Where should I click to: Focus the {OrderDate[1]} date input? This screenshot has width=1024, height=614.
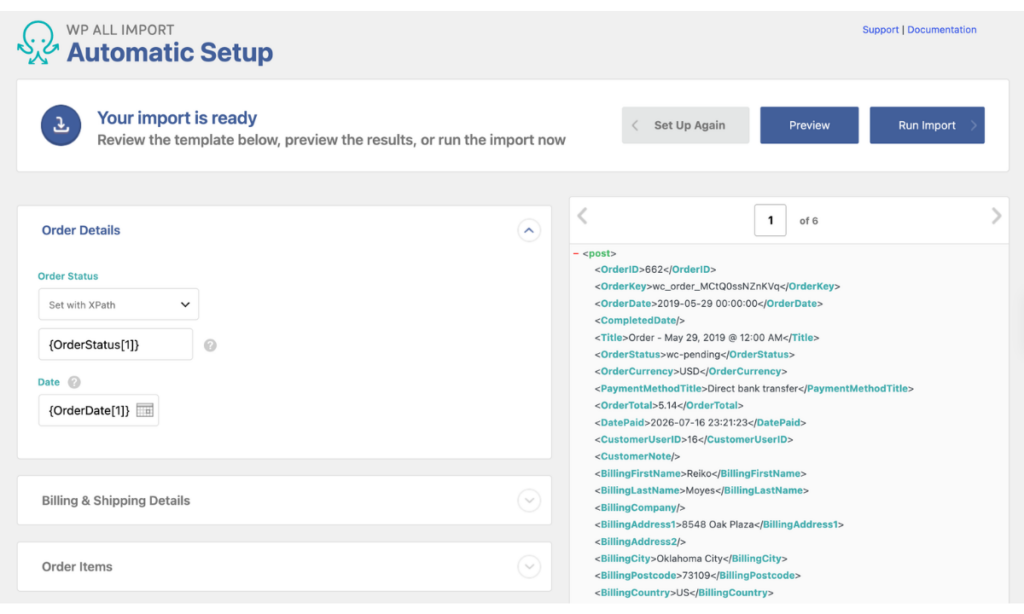[x=99, y=410]
